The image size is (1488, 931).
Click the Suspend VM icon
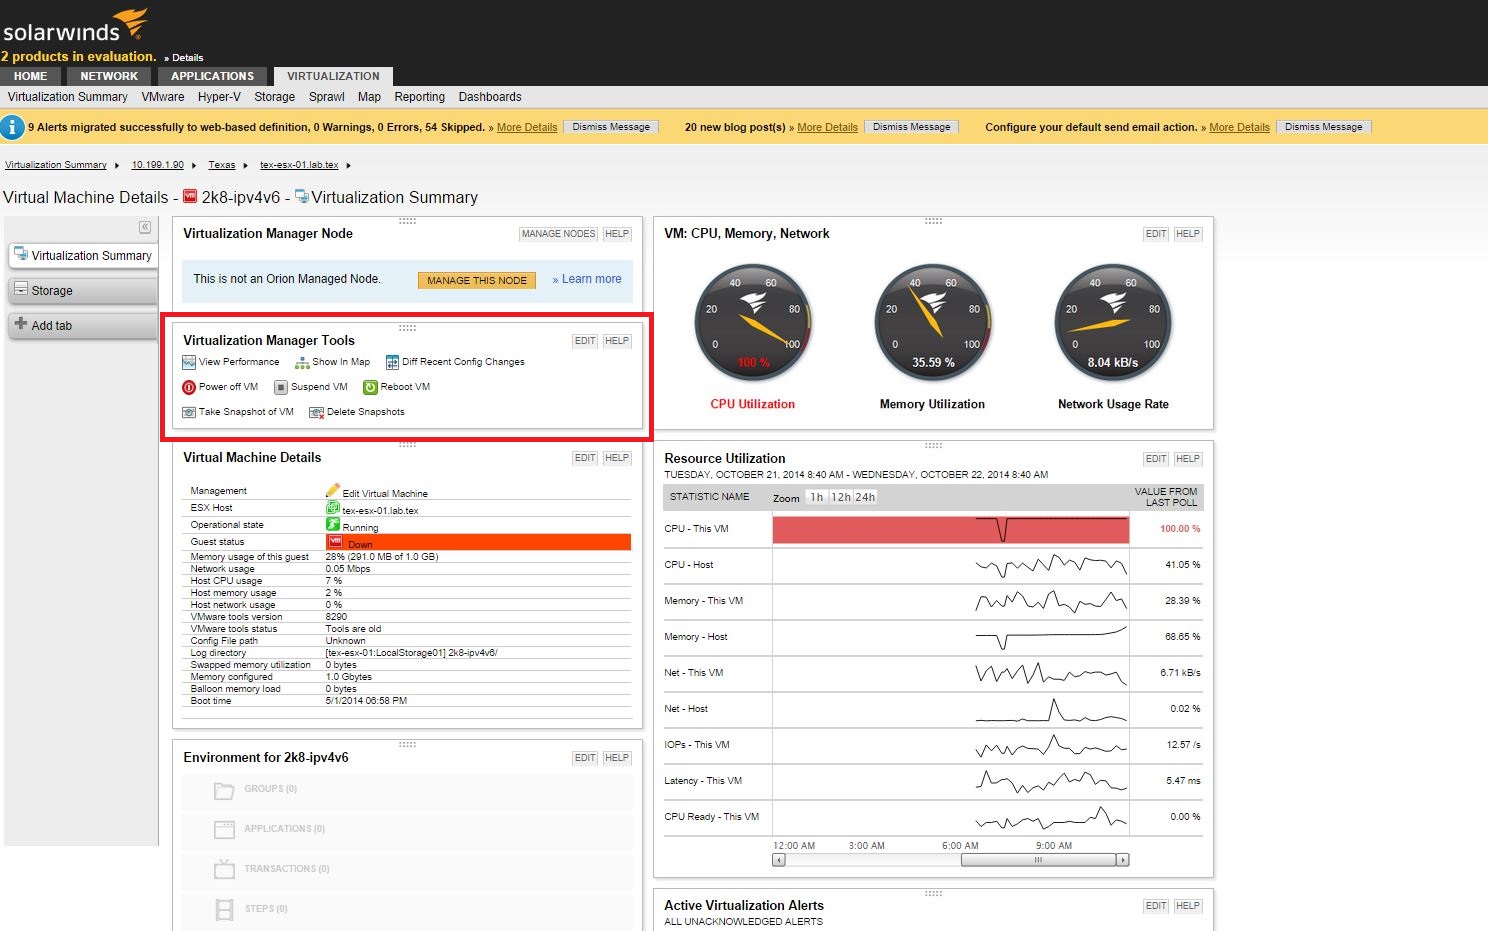(281, 387)
